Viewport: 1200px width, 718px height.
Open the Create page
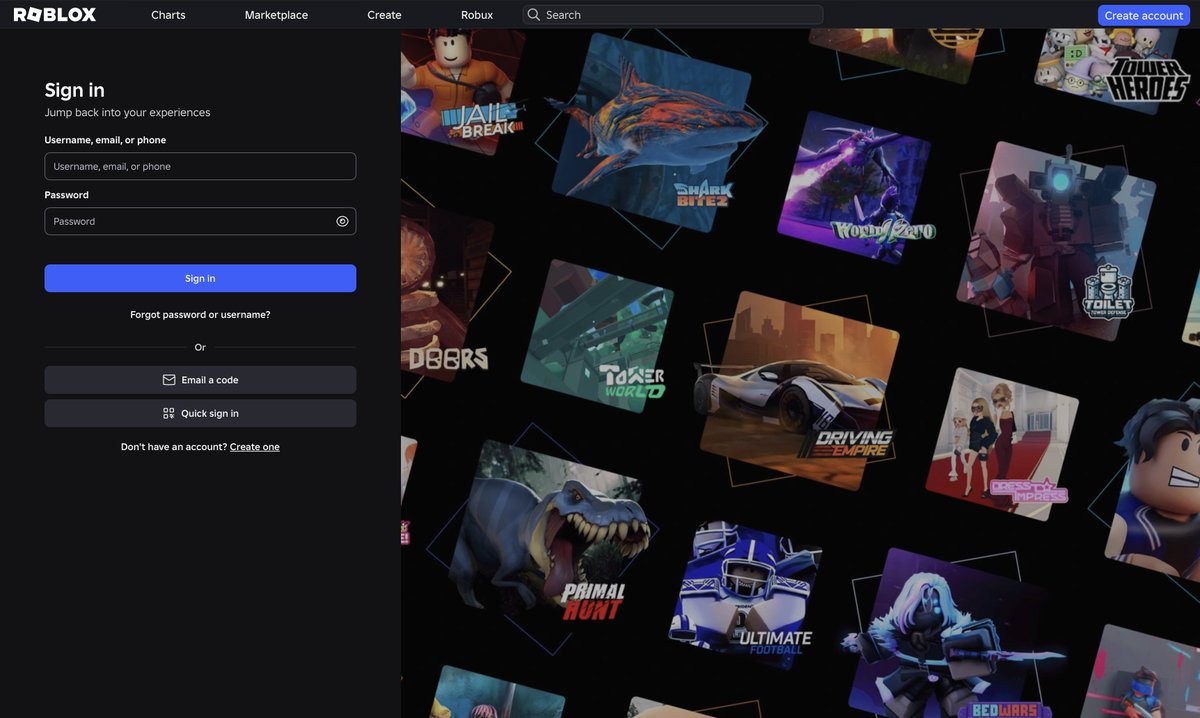[x=384, y=14]
